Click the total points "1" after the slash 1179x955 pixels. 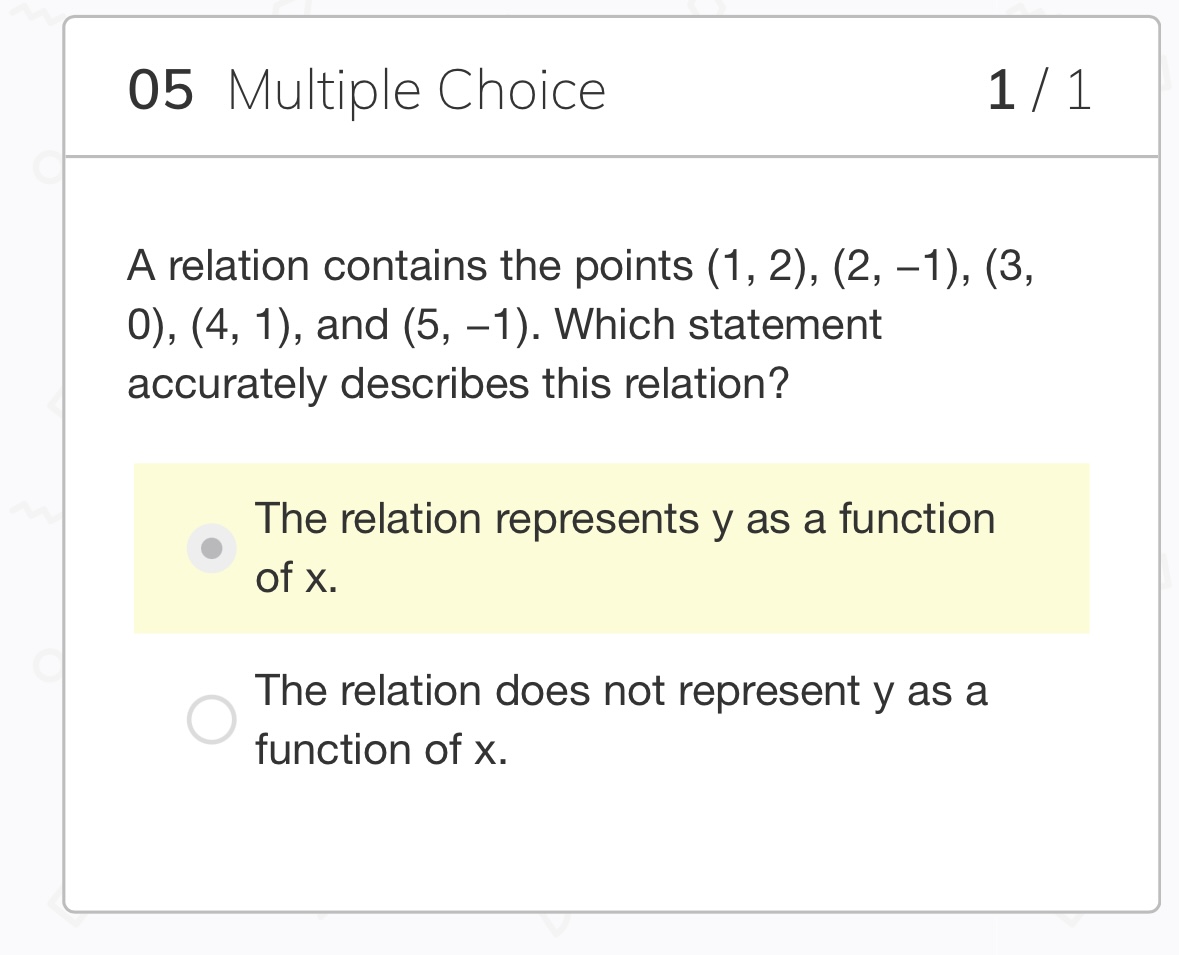[1078, 91]
